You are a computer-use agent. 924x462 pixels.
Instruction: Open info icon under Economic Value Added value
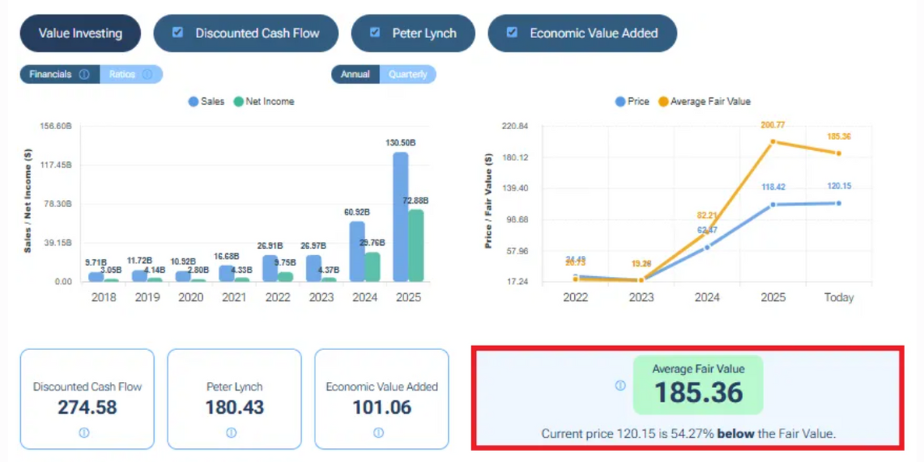click(x=378, y=433)
